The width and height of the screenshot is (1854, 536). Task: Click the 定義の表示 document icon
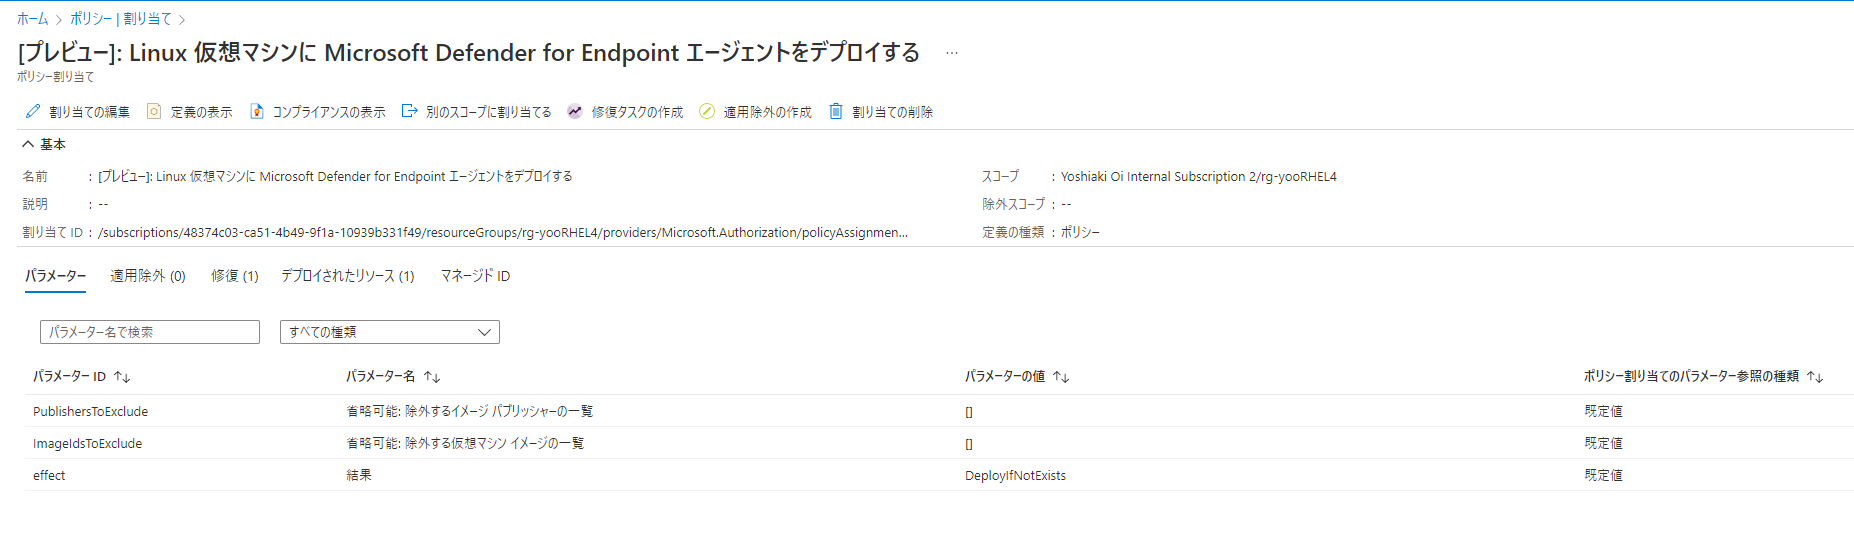pyautogui.click(x=154, y=111)
